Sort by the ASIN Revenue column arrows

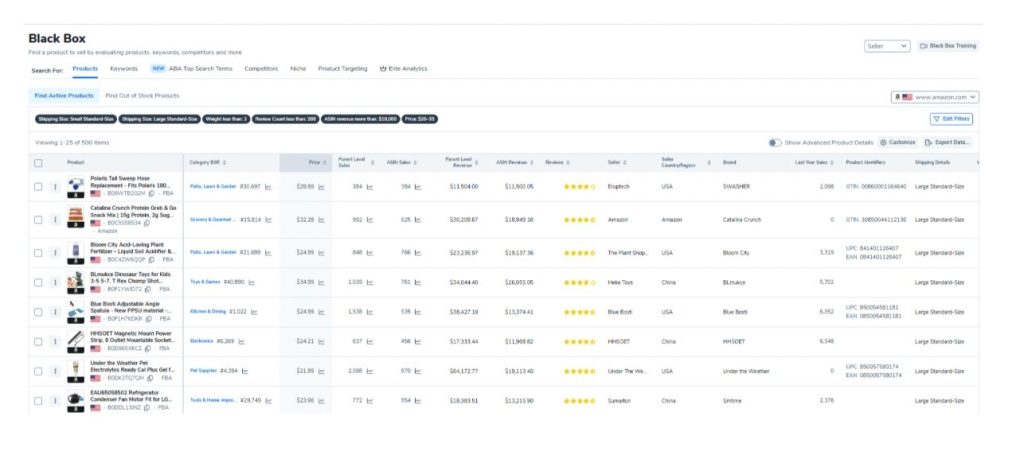[532, 163]
